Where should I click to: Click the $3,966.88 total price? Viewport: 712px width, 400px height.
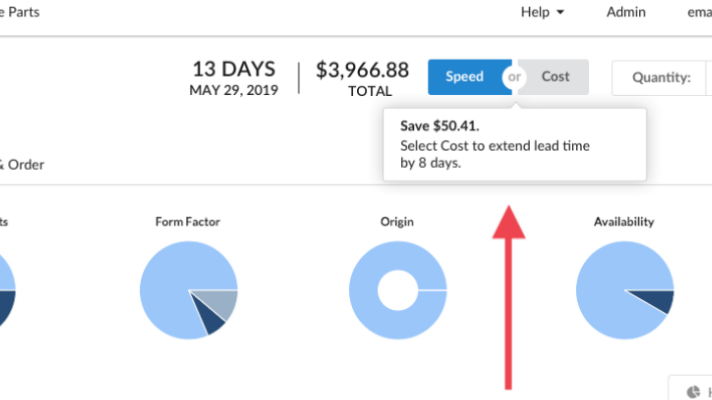pyautogui.click(x=362, y=71)
